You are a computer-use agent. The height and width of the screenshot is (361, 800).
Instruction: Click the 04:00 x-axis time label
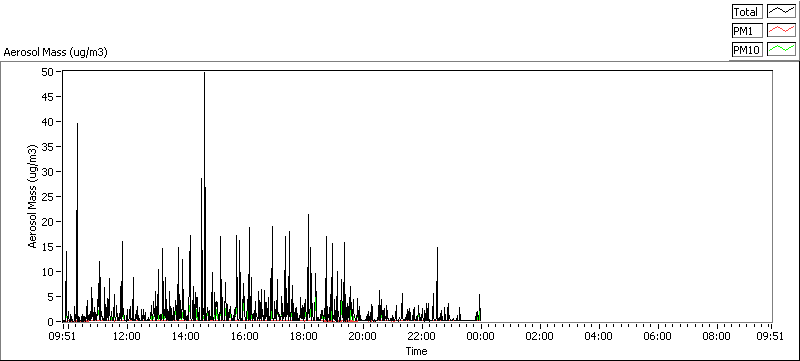[598, 337]
